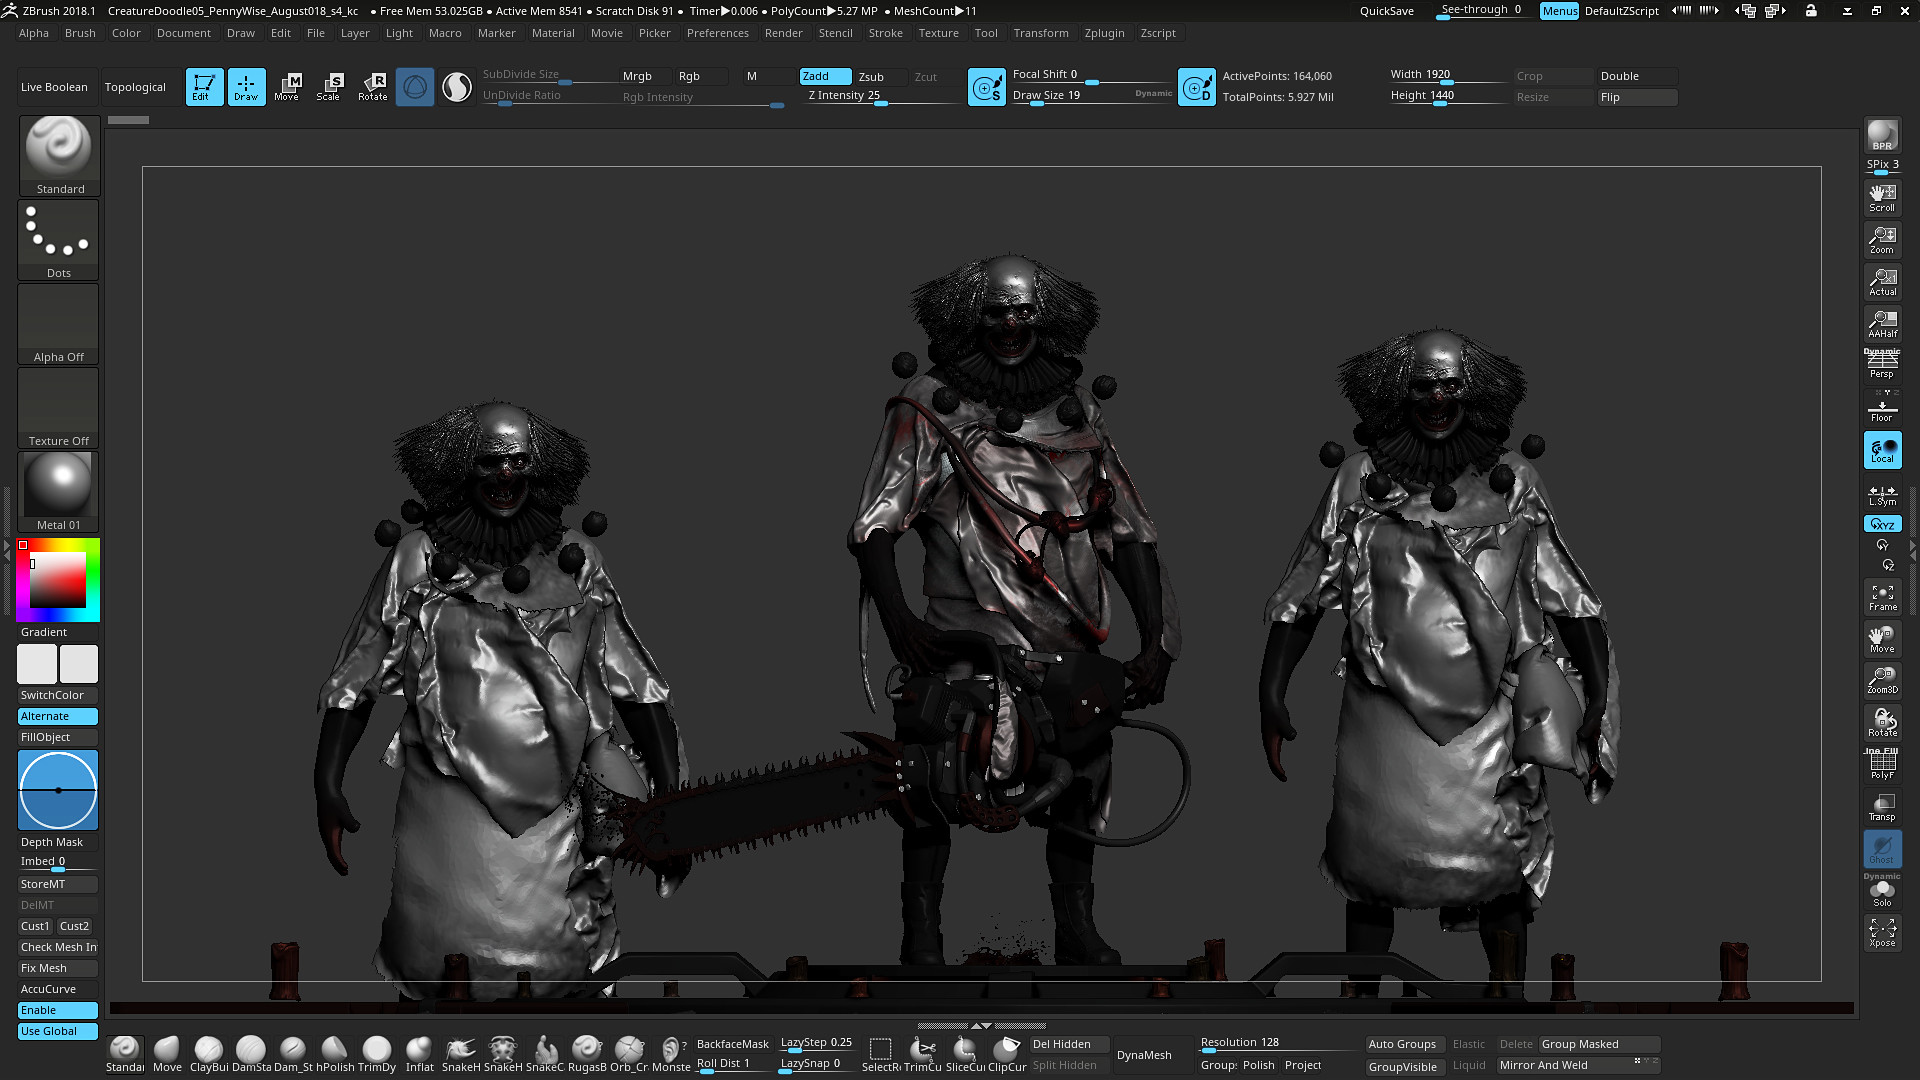Toggle Local symmetry L.Sym

(x=1882, y=496)
